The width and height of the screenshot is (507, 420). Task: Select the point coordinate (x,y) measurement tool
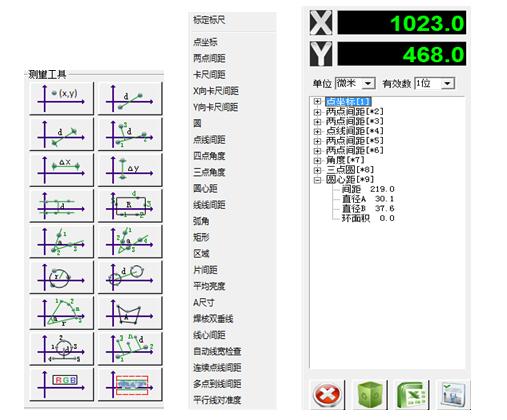[x=62, y=99]
